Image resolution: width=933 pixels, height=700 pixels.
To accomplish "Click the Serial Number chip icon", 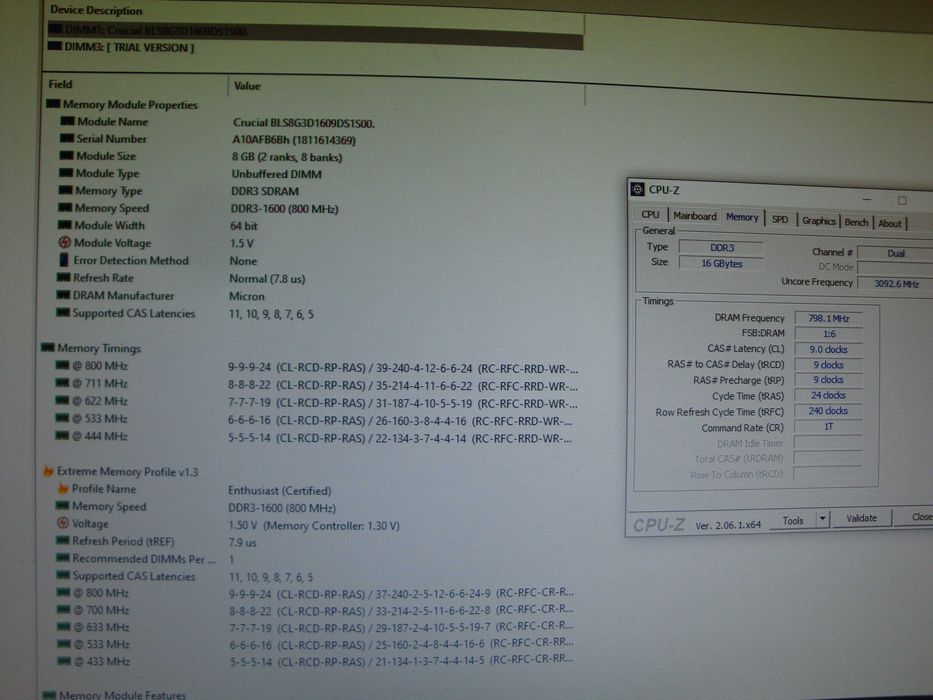I will tap(67, 138).
